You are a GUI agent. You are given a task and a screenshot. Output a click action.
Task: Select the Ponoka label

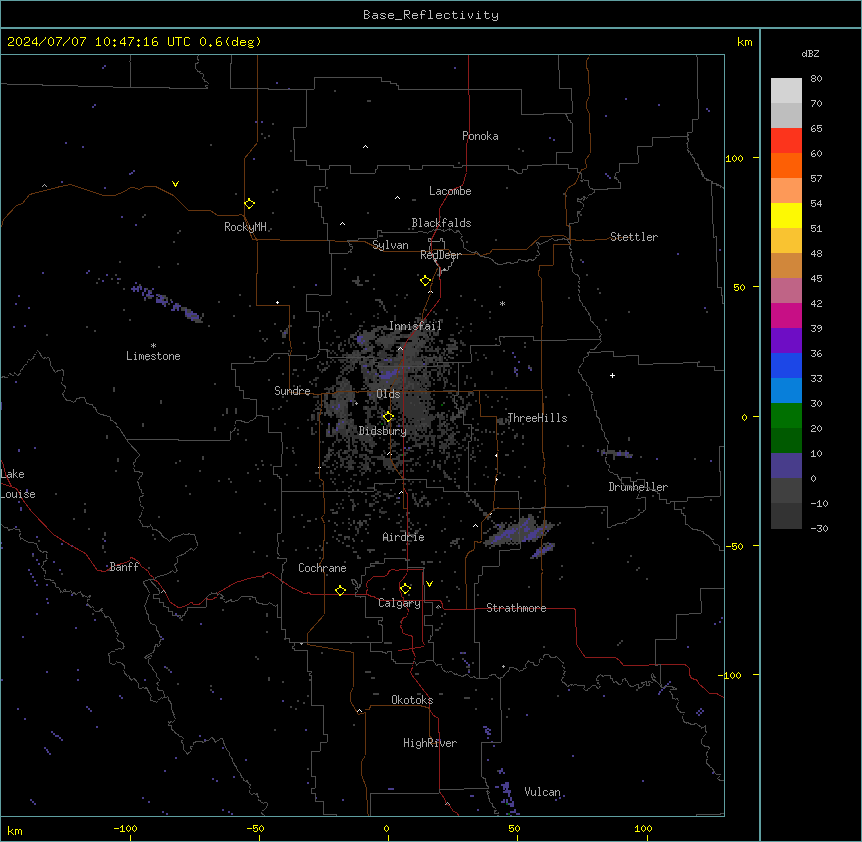[x=480, y=136]
